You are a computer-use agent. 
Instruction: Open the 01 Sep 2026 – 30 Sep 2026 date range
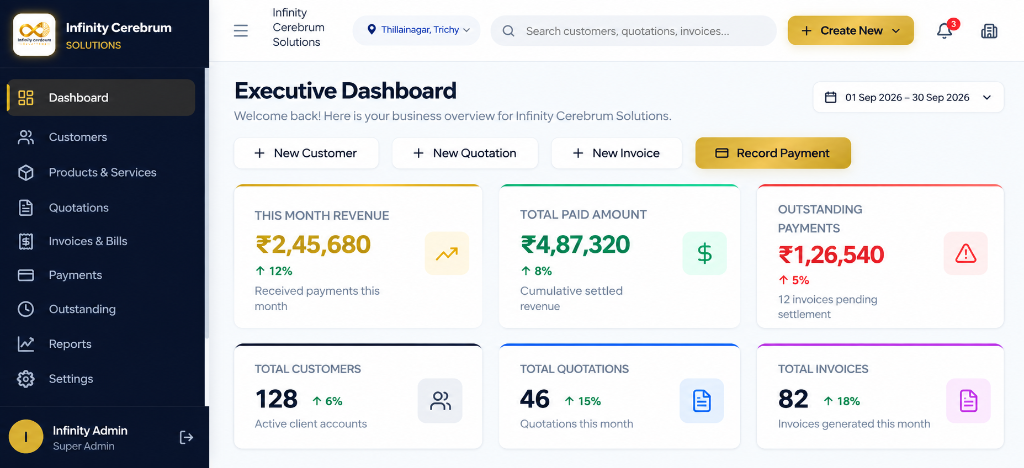908,97
